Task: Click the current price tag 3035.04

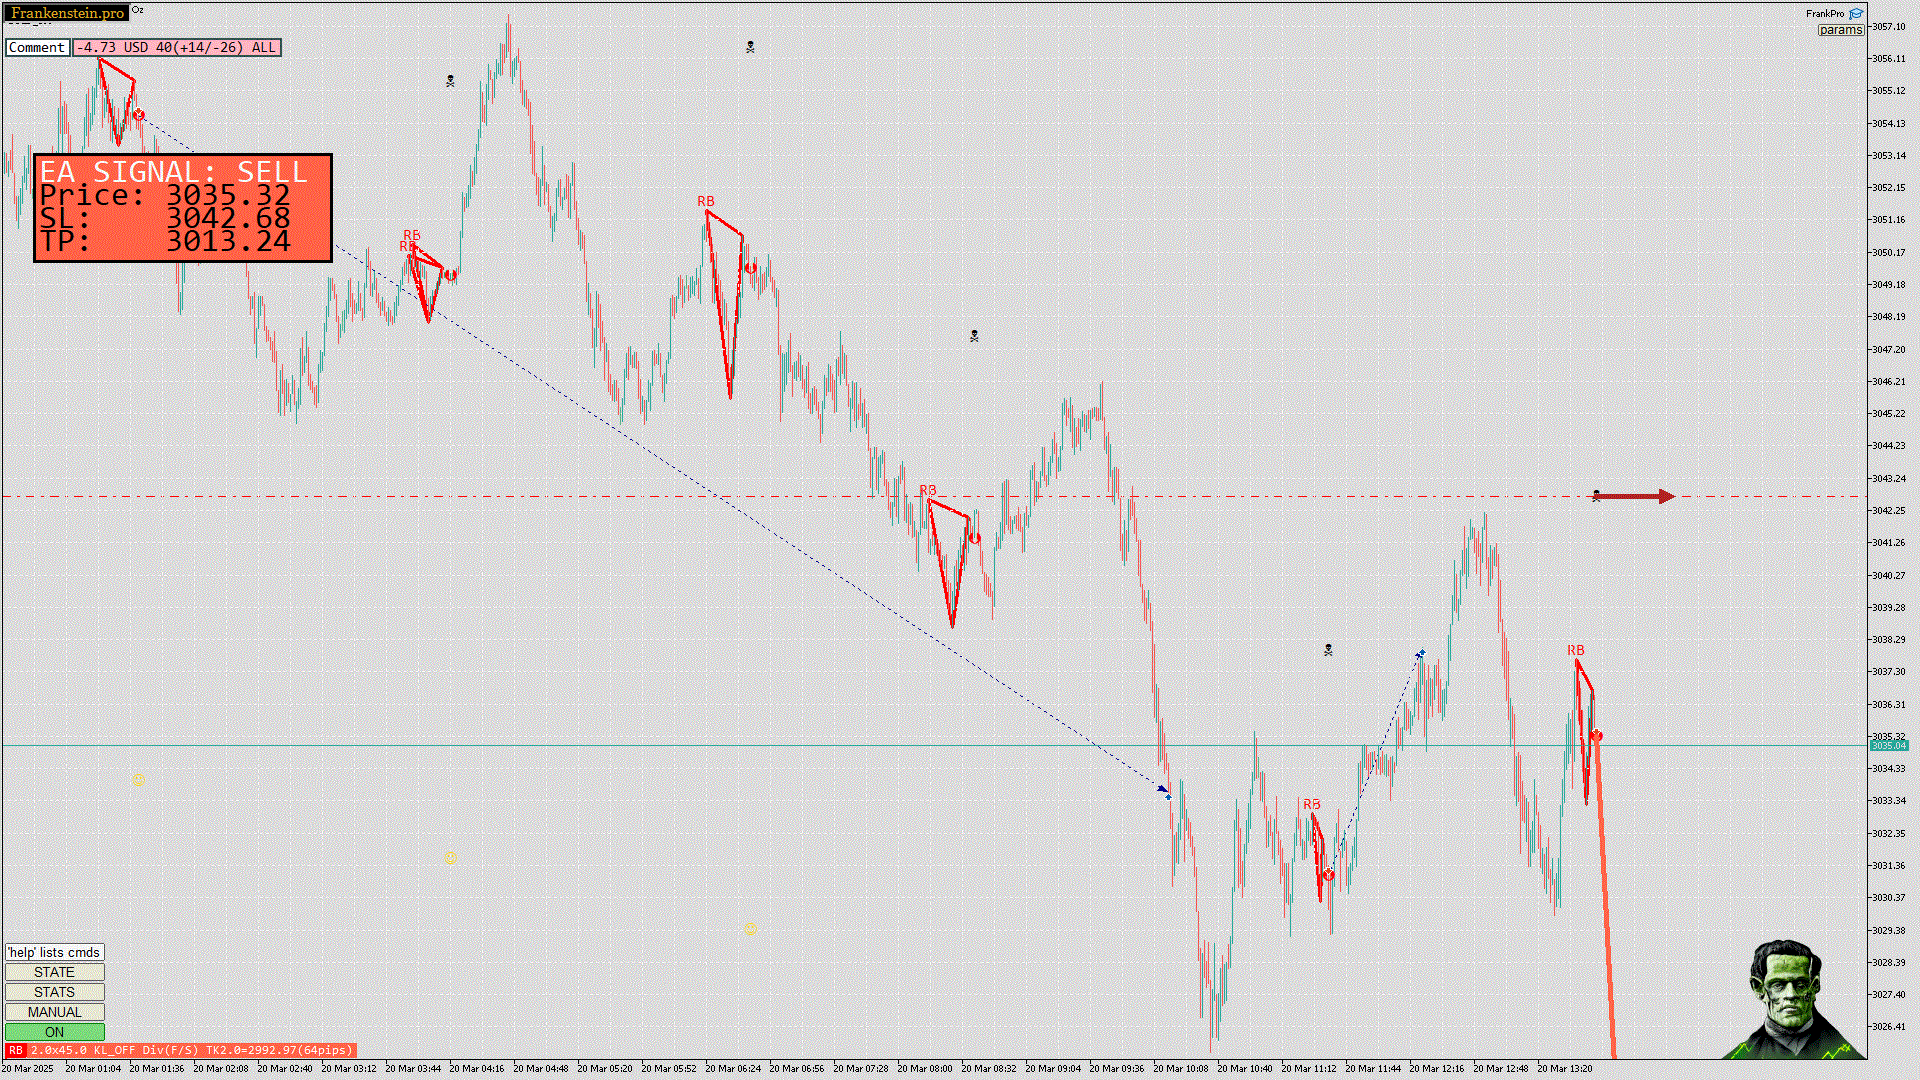Action: [1888, 746]
